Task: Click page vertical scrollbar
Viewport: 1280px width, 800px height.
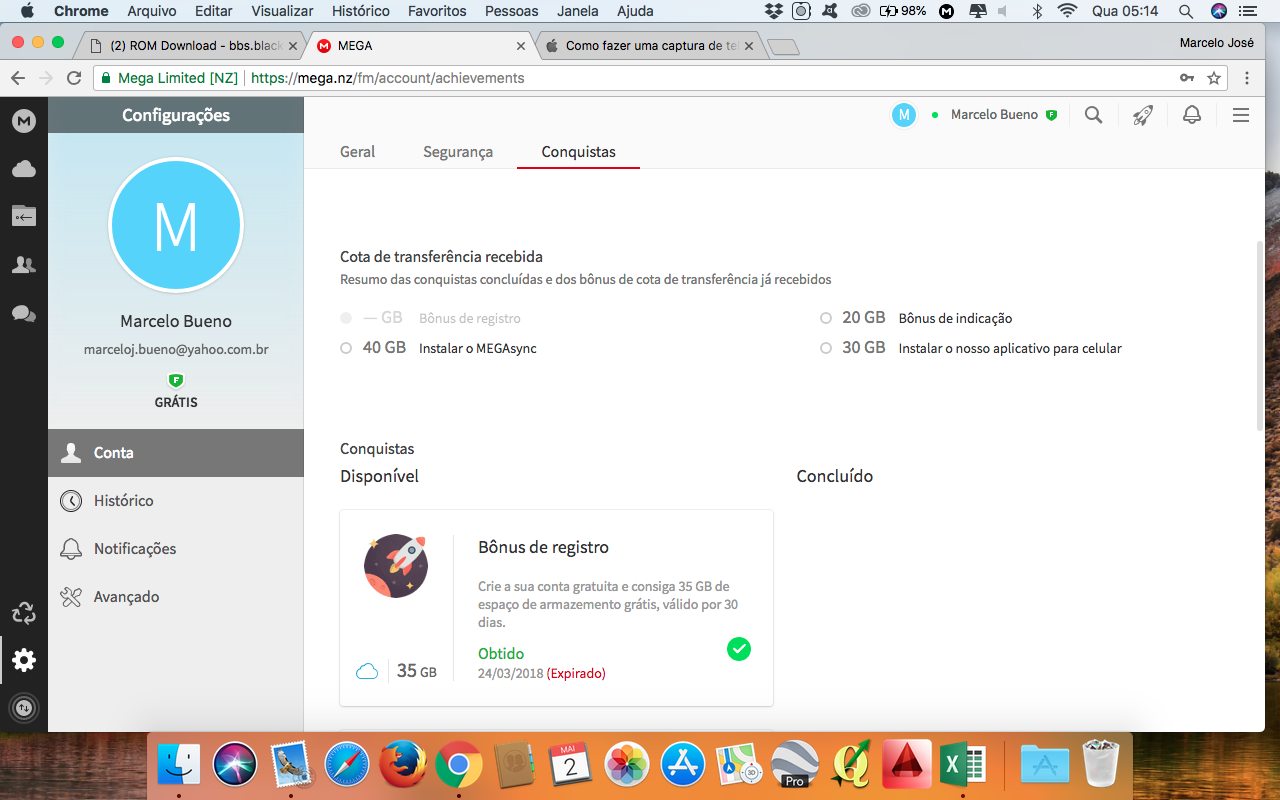Action: click(x=1259, y=335)
